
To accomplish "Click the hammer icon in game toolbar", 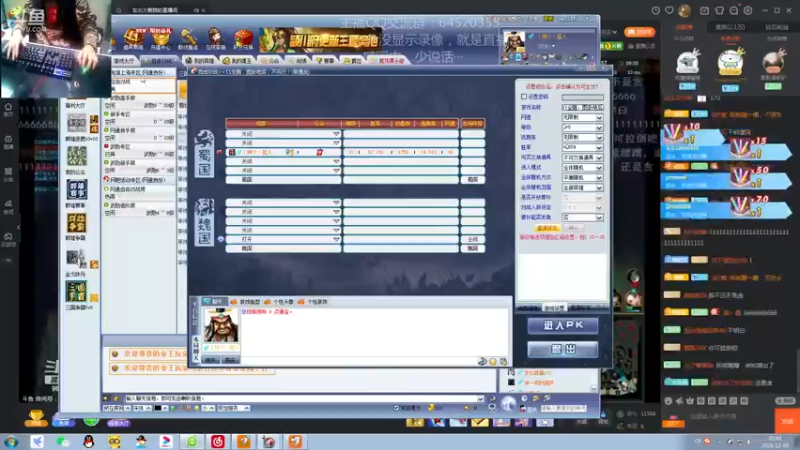I will [188, 39].
